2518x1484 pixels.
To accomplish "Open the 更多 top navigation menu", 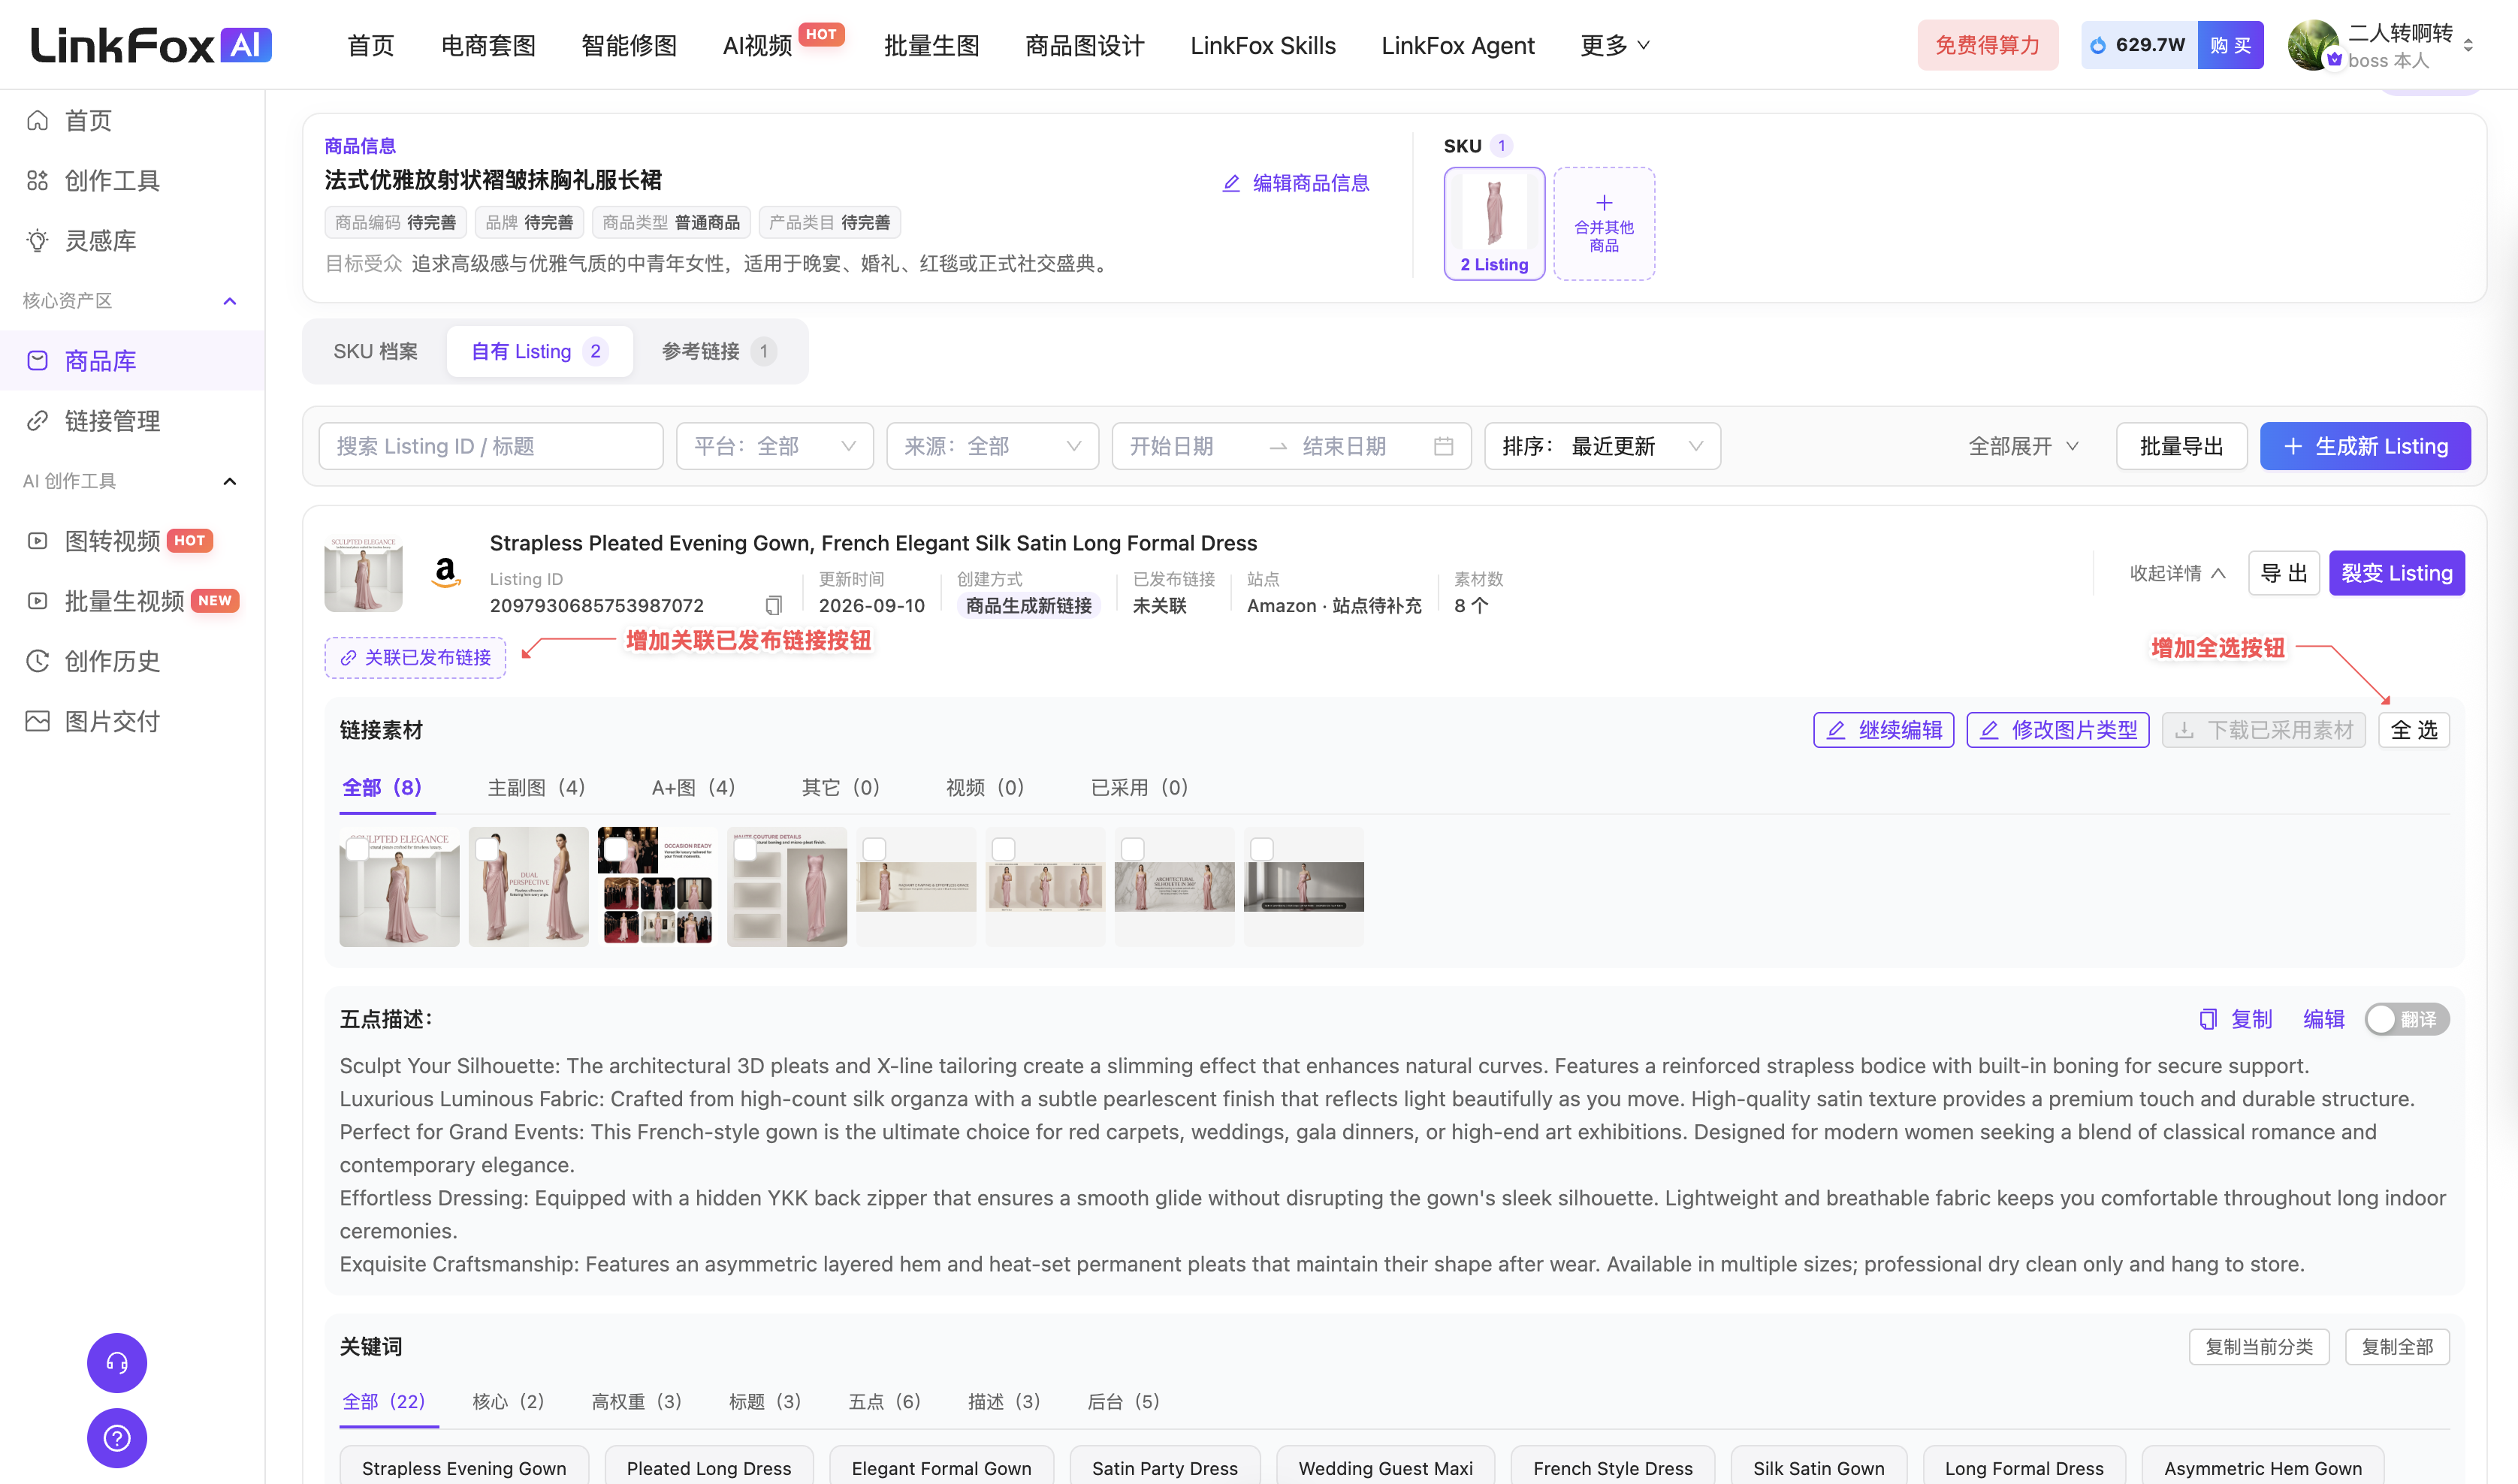I will 1614,45.
